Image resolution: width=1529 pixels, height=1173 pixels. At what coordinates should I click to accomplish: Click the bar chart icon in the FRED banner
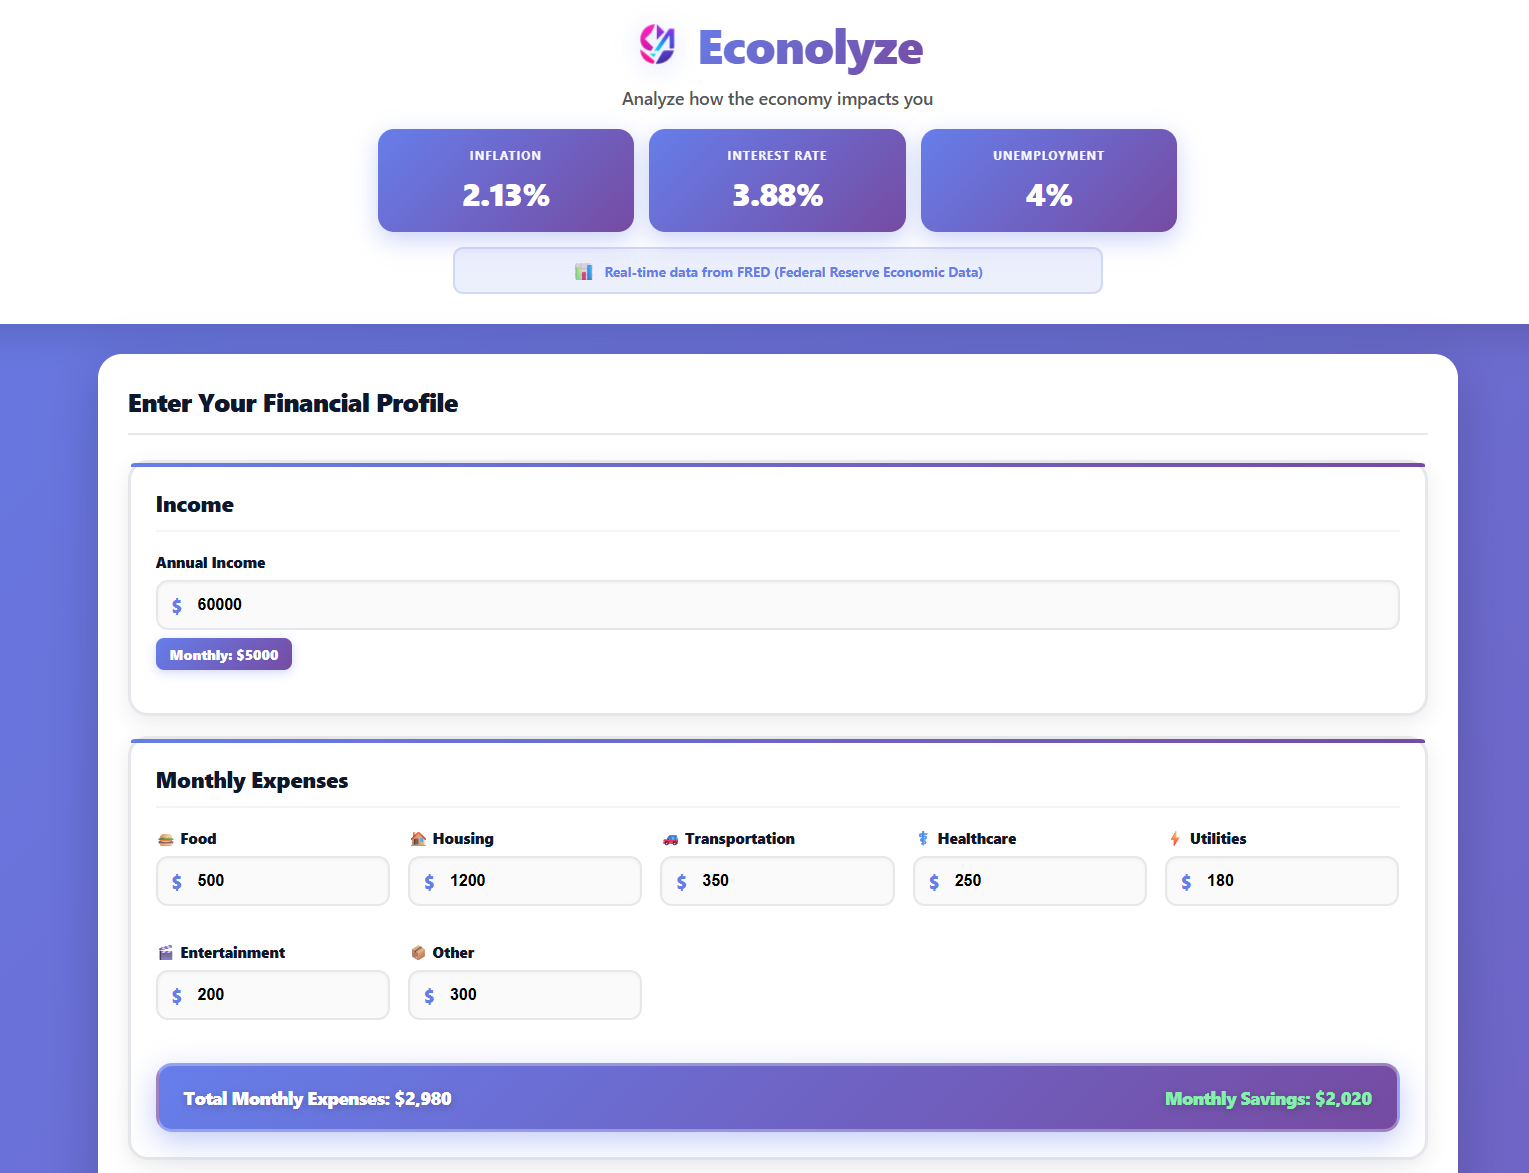(584, 271)
